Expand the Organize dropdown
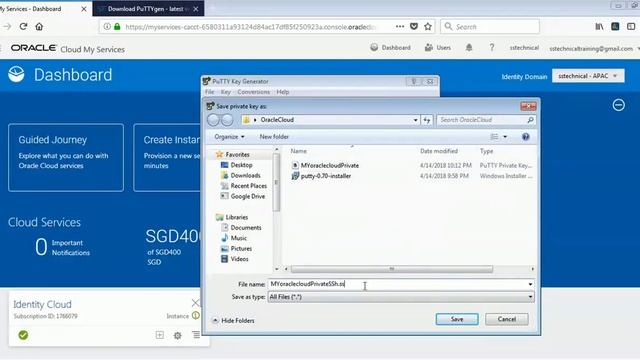Viewport: 640px width, 360px height. pos(229,137)
